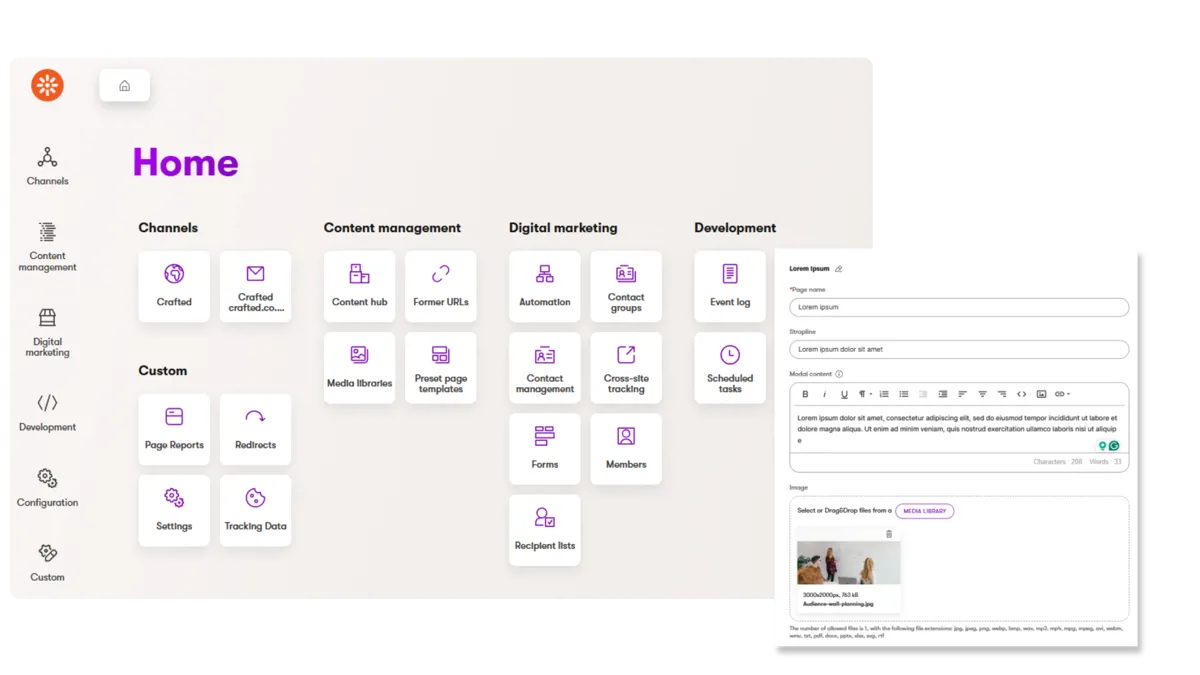The height and width of the screenshot is (675, 1200).
Task: Toggle italic formatting in editor toolbar
Action: tap(825, 394)
